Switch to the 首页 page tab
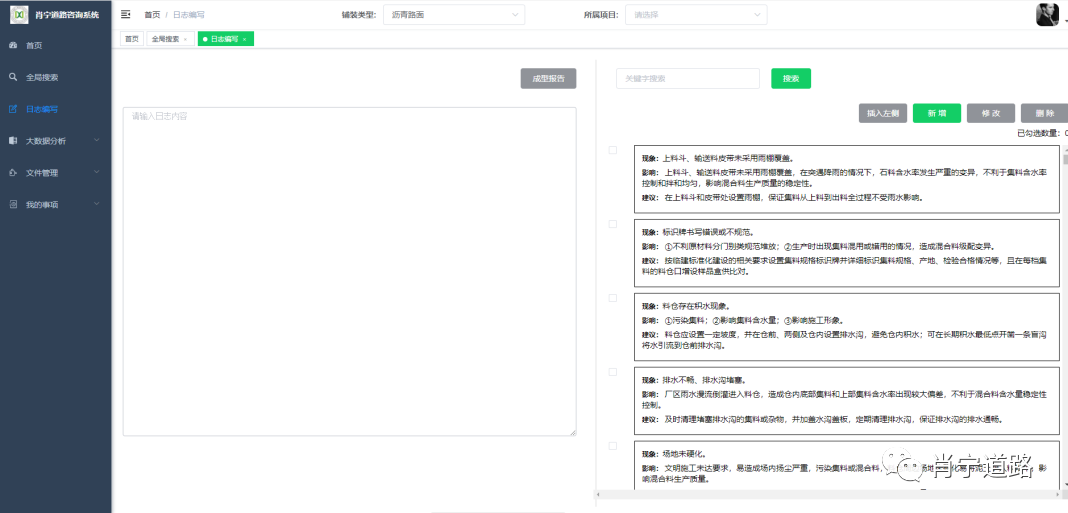1068x513 pixels. click(x=131, y=40)
